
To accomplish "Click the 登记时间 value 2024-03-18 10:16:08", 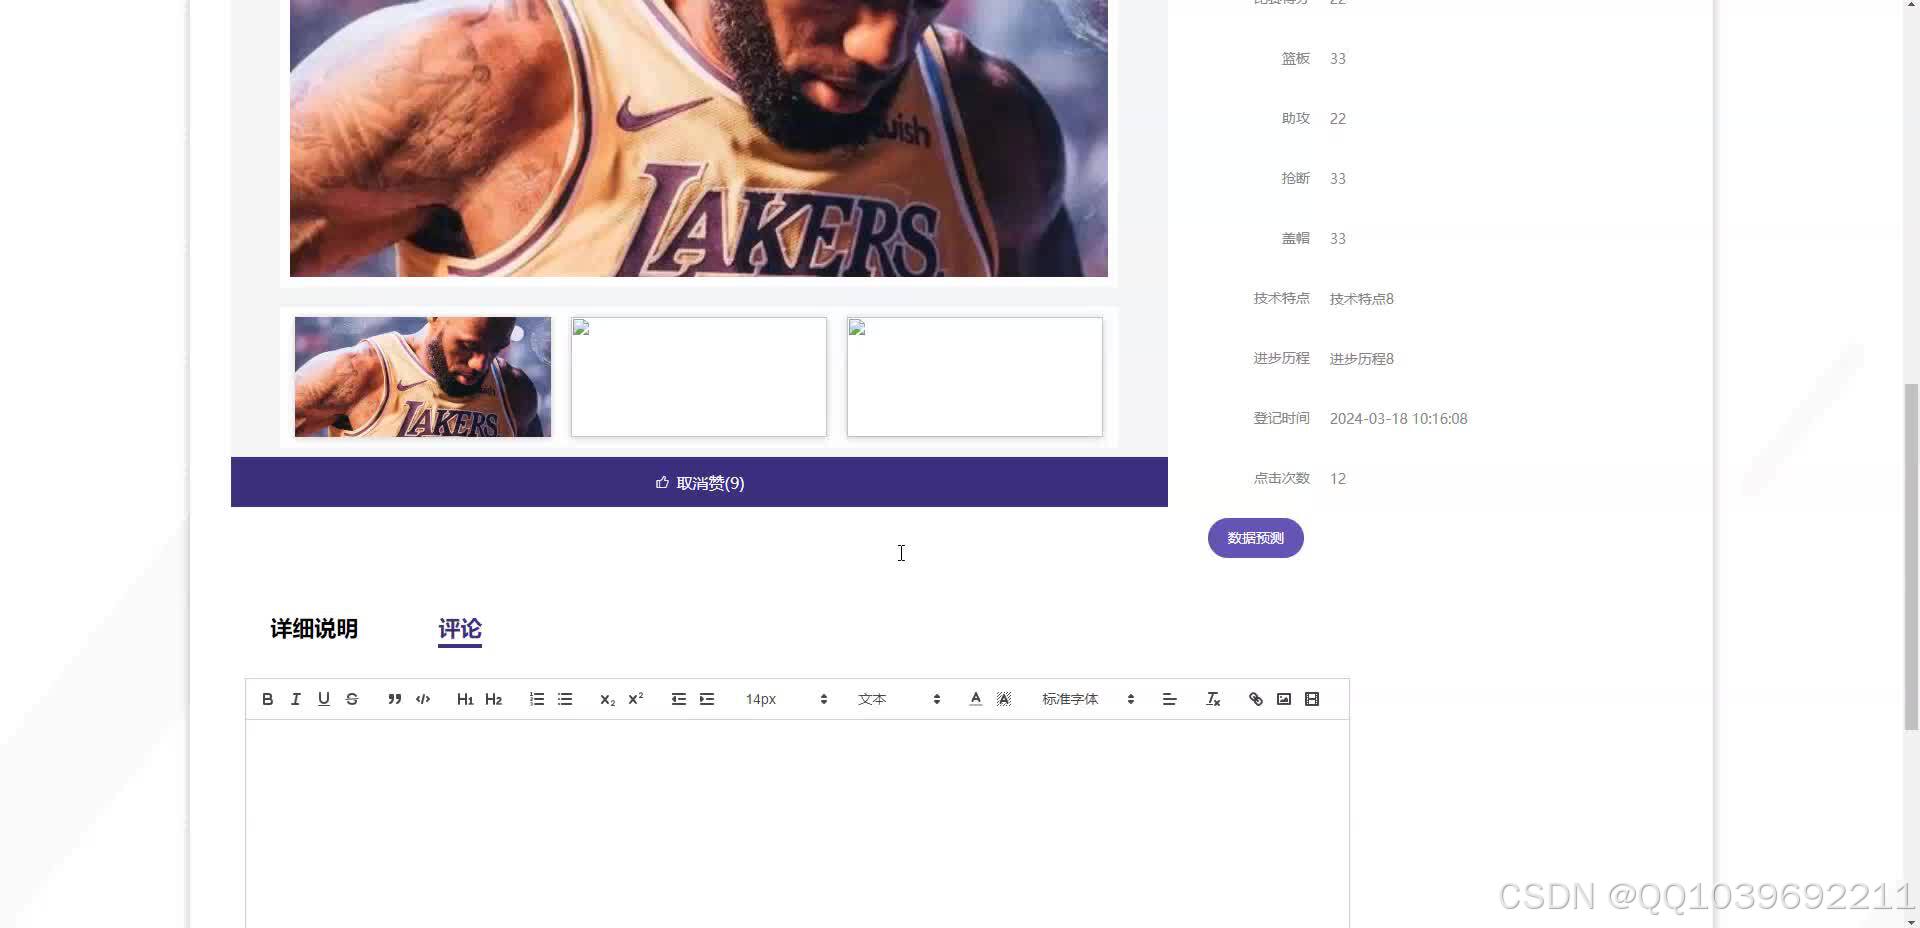I will click(1398, 419).
